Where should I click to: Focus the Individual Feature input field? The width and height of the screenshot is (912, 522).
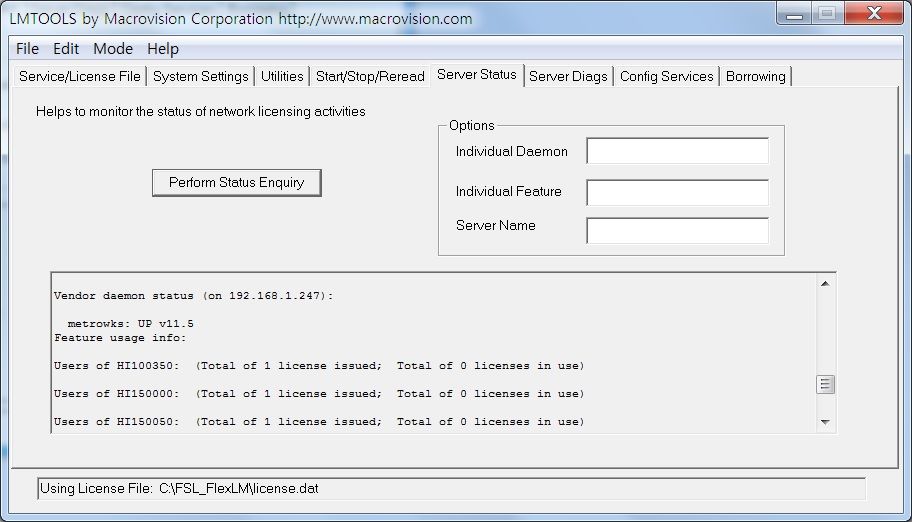(678, 193)
